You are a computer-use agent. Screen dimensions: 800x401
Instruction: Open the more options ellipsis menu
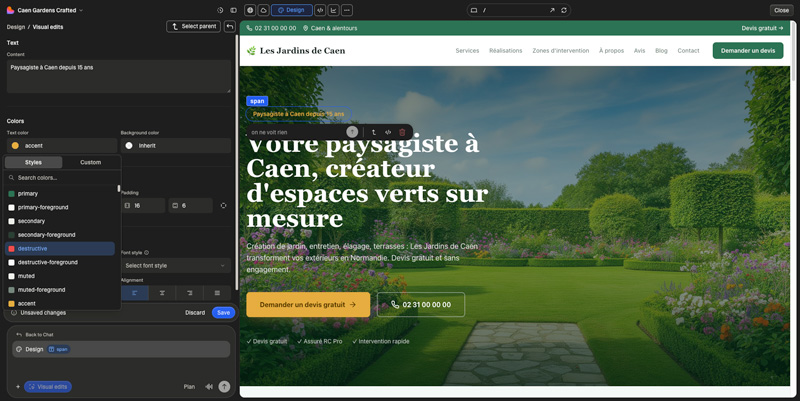(x=346, y=10)
